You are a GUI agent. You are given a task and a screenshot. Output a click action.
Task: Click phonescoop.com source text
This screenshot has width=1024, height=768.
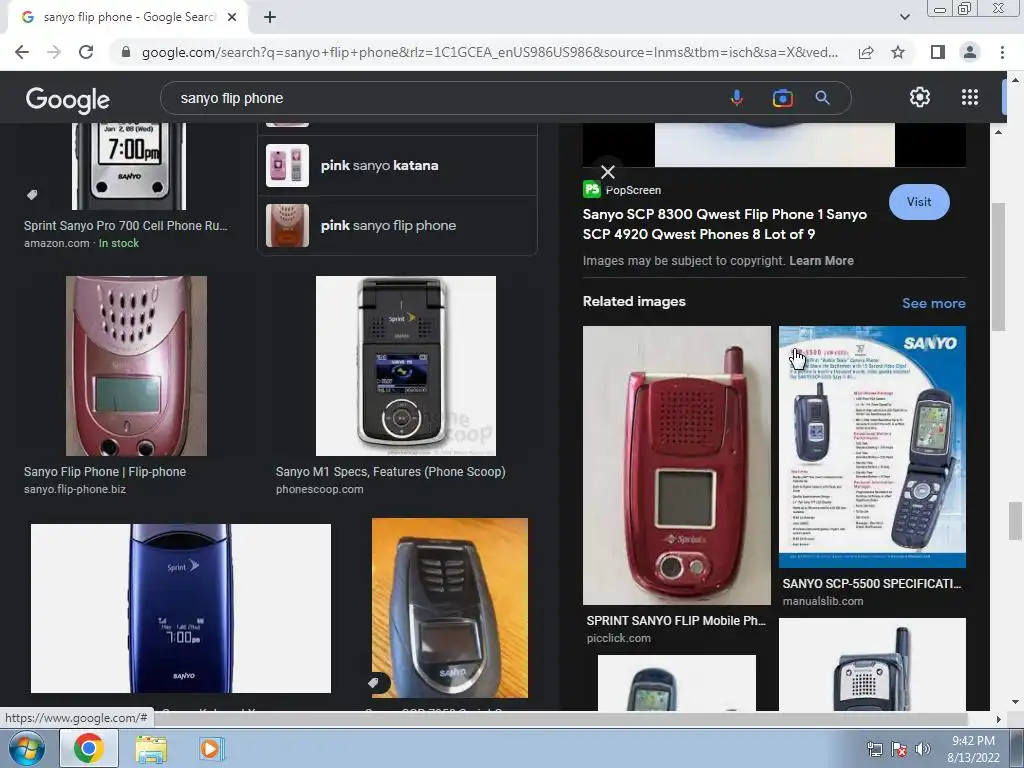pos(319,489)
